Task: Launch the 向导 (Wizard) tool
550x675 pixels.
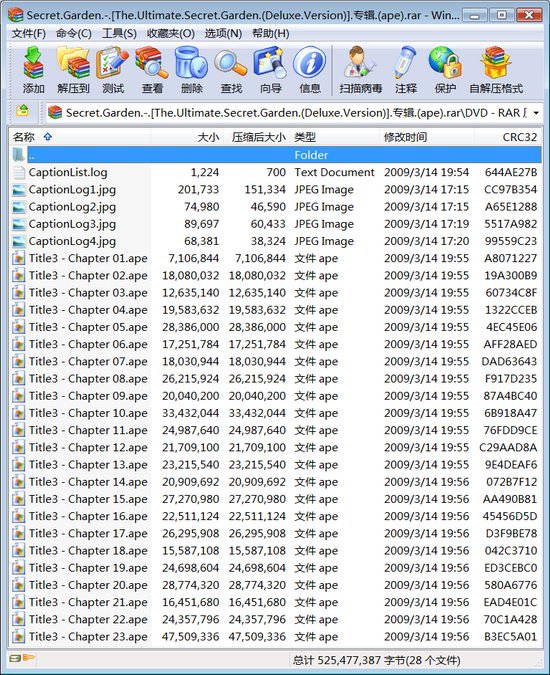Action: click(x=271, y=70)
